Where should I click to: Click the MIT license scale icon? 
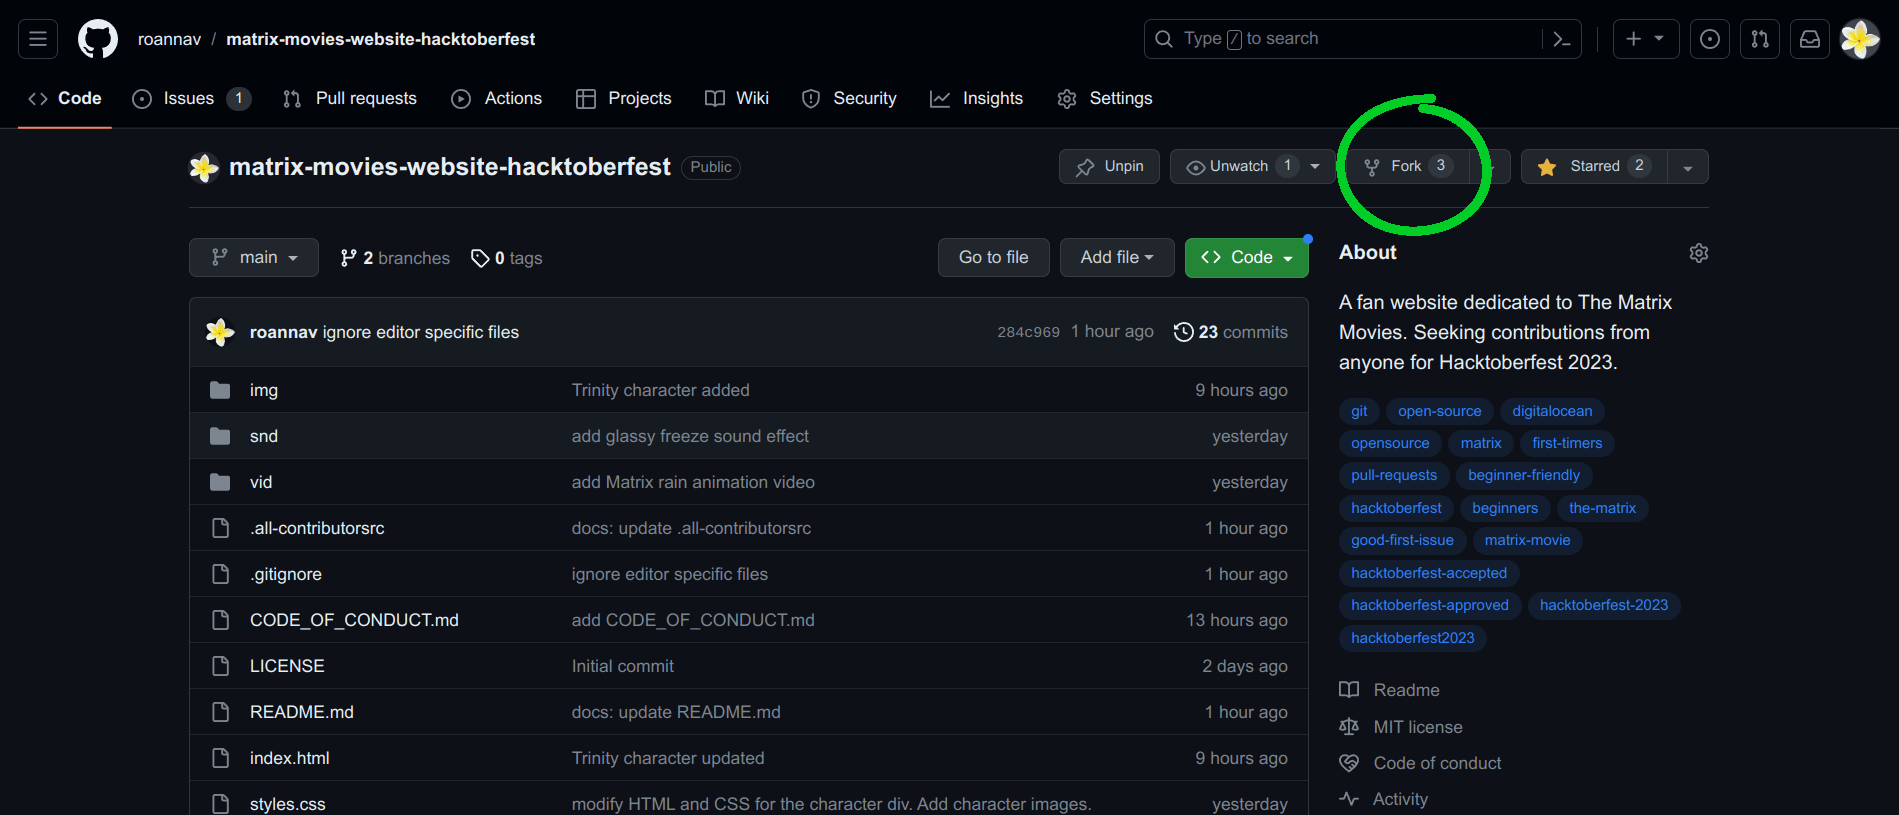click(x=1349, y=727)
